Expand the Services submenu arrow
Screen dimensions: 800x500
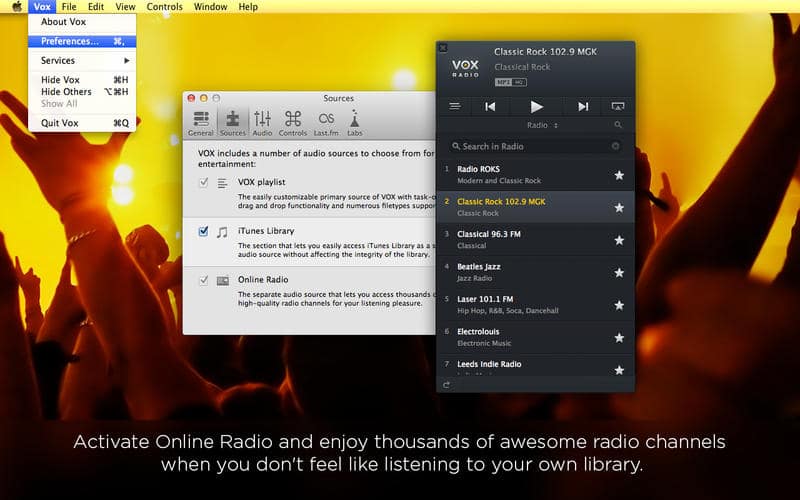pos(127,60)
